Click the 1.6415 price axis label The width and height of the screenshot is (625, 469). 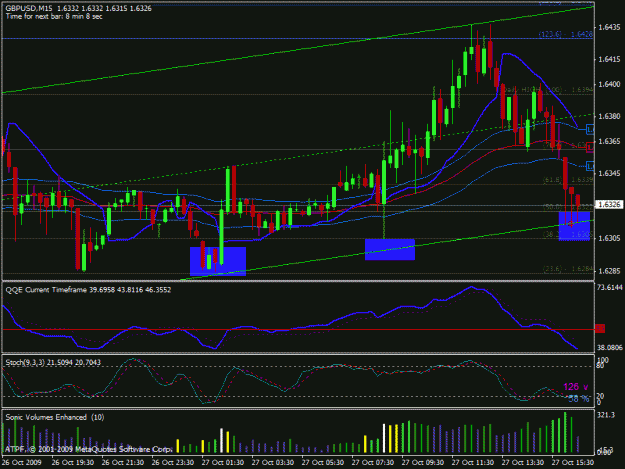click(x=609, y=59)
